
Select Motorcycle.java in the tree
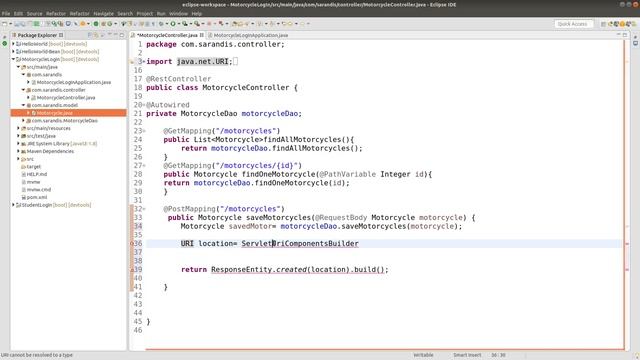coord(54,113)
